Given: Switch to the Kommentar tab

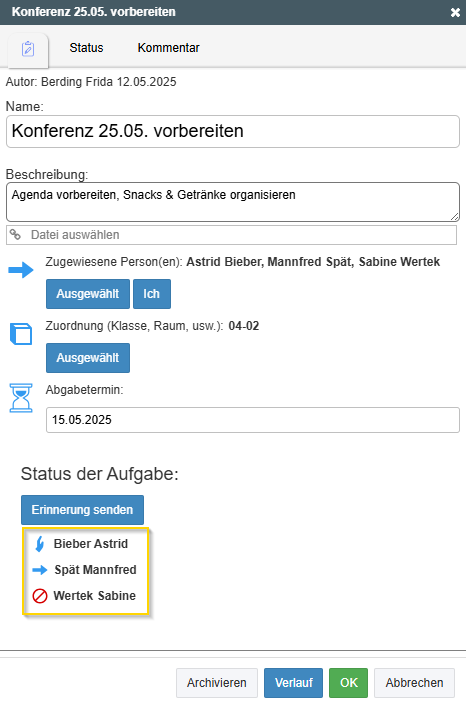Looking at the screenshot, I should tap(168, 48).
